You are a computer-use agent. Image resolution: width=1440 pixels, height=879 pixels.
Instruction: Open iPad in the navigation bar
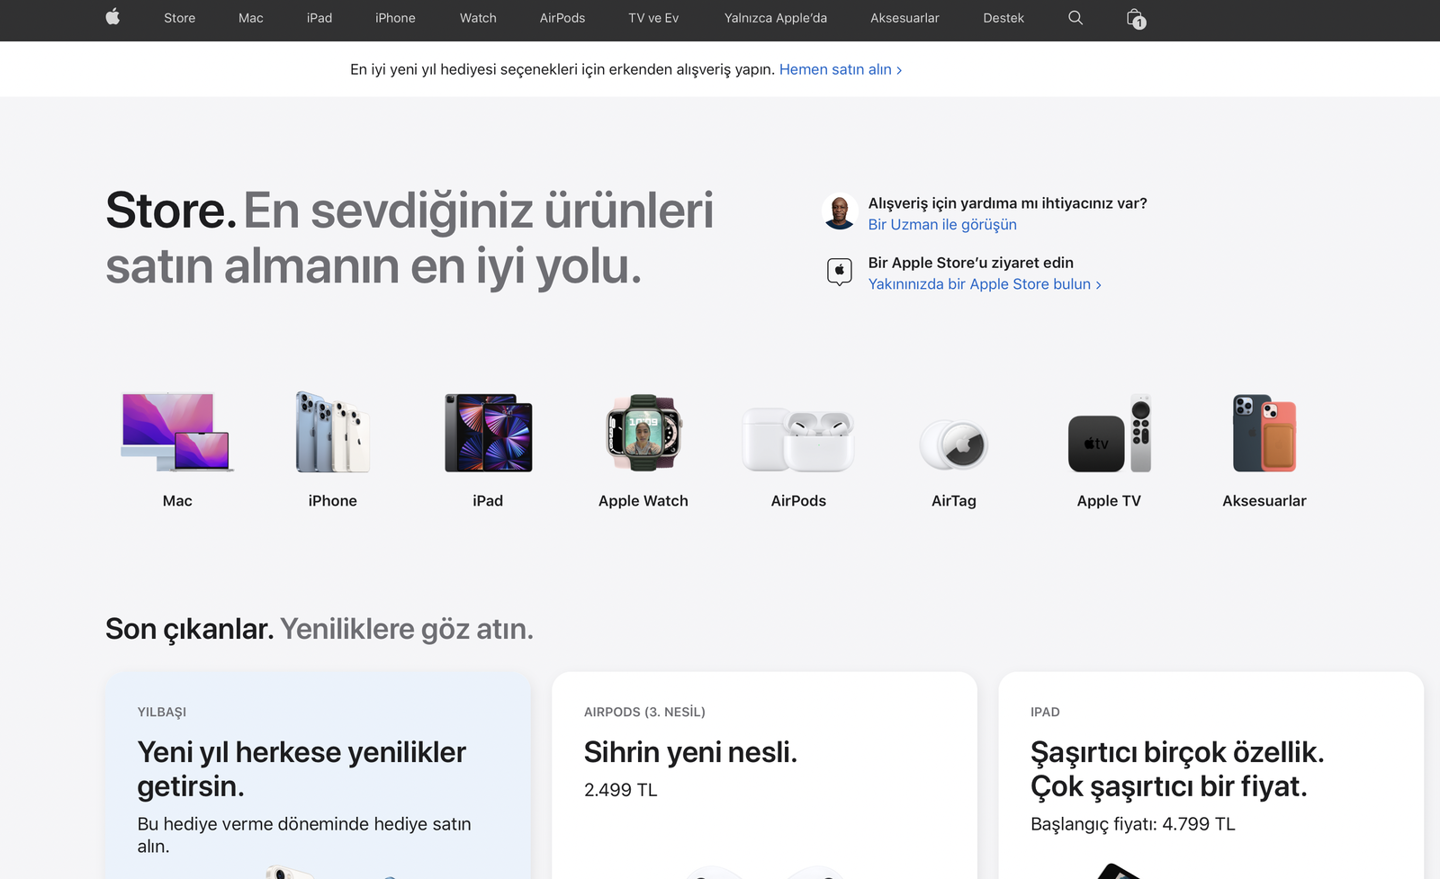pyautogui.click(x=320, y=18)
